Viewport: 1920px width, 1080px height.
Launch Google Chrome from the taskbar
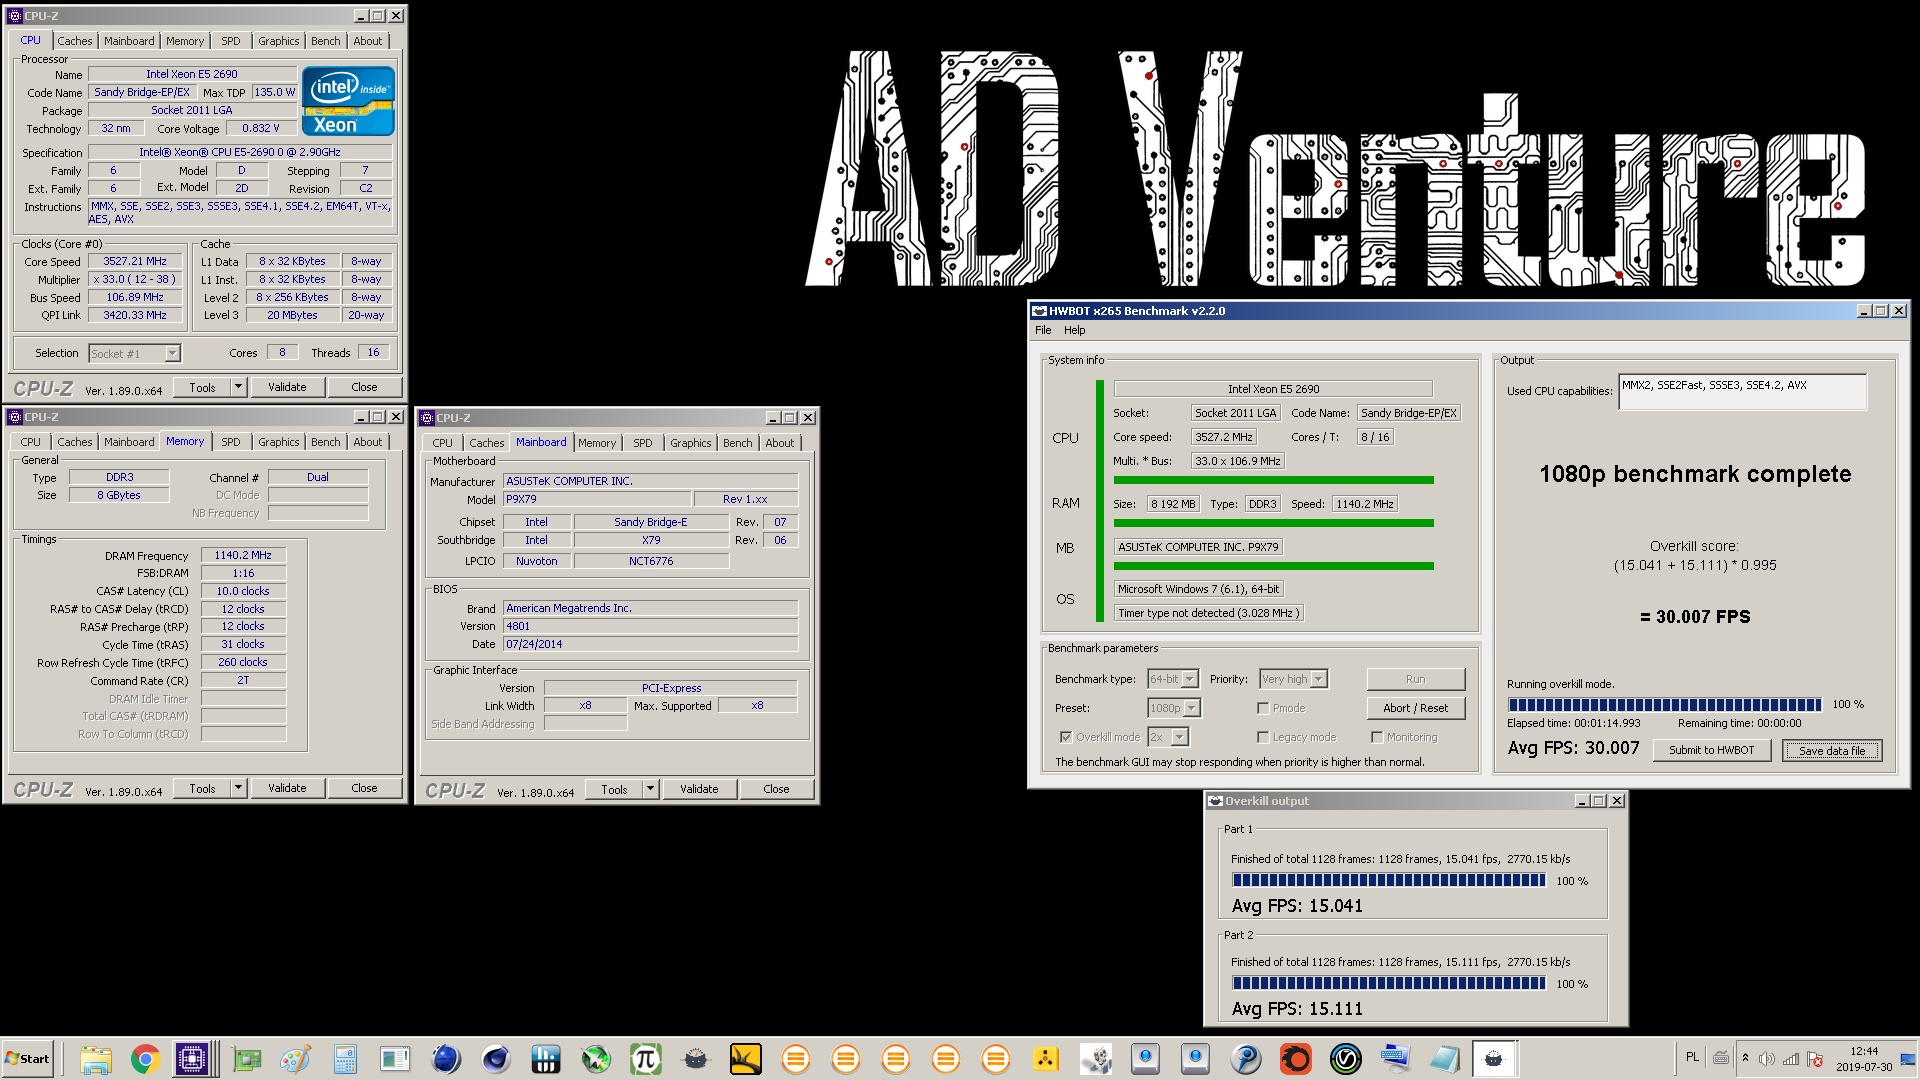[145, 1058]
